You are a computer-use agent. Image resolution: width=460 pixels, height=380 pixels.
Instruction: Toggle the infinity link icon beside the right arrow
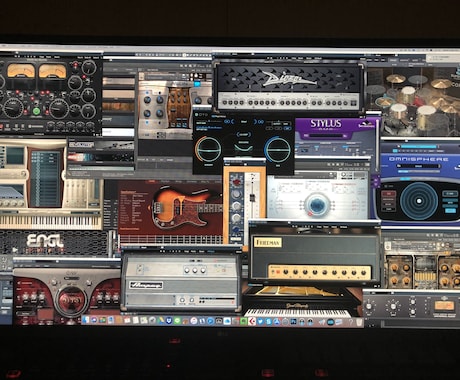click(x=261, y=122)
